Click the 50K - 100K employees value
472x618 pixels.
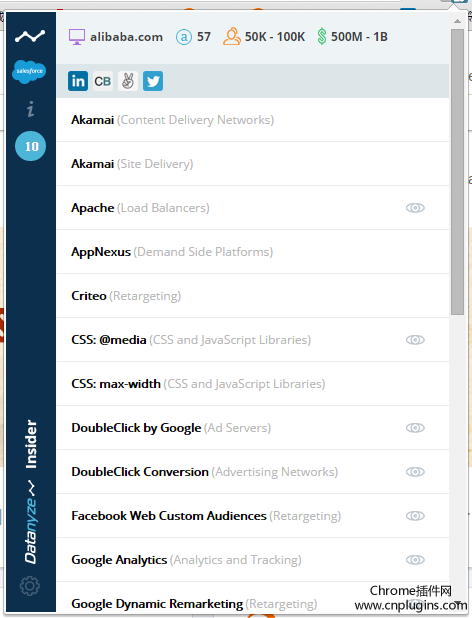pyautogui.click(x=275, y=37)
